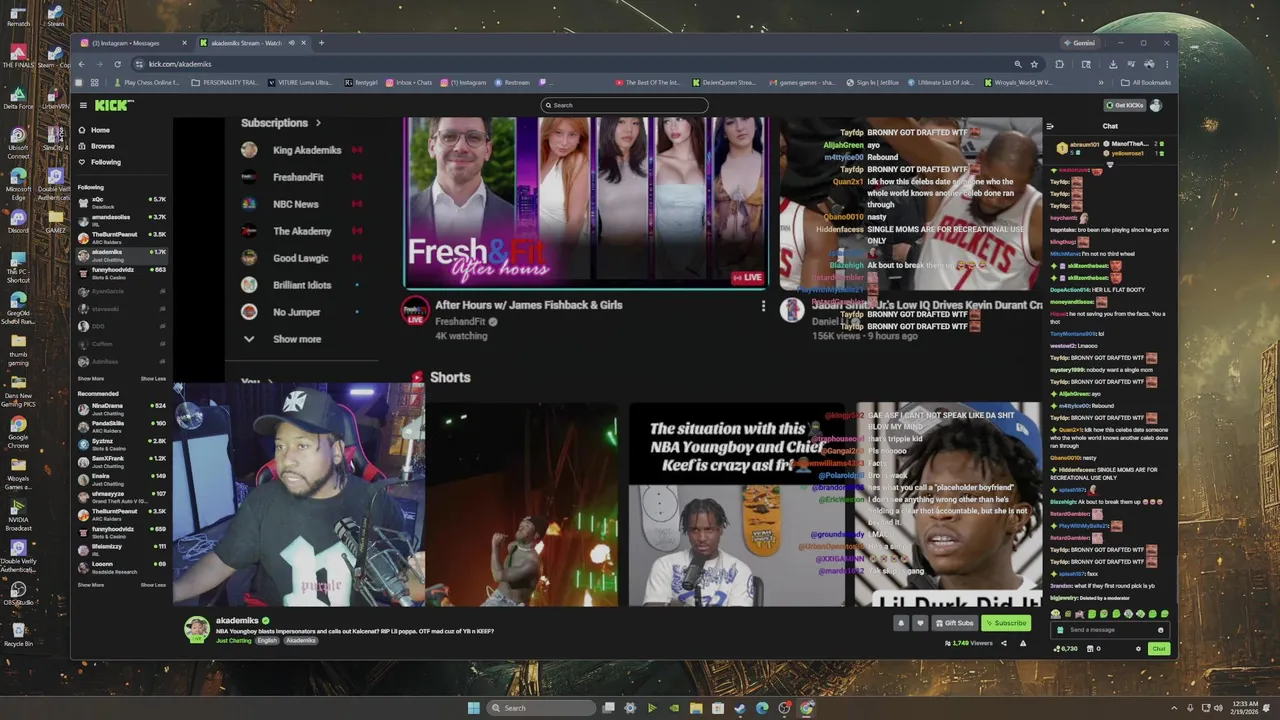Show hidden system tray icons

click(1175, 708)
